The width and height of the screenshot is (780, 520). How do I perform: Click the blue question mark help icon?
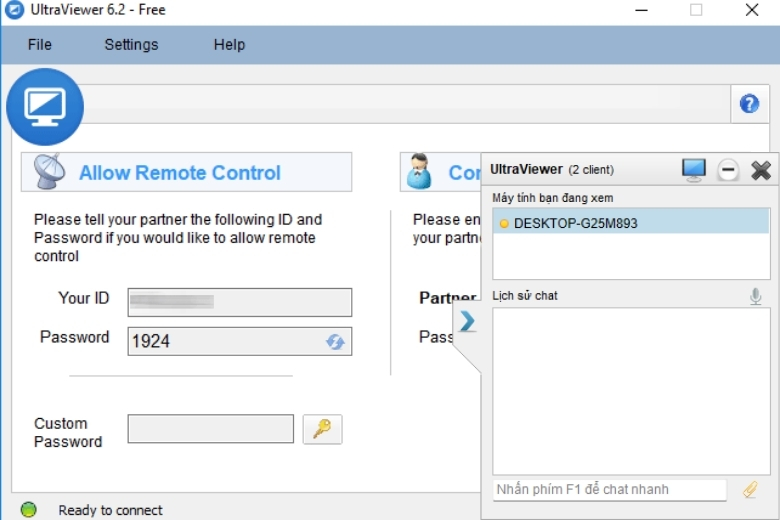click(749, 104)
